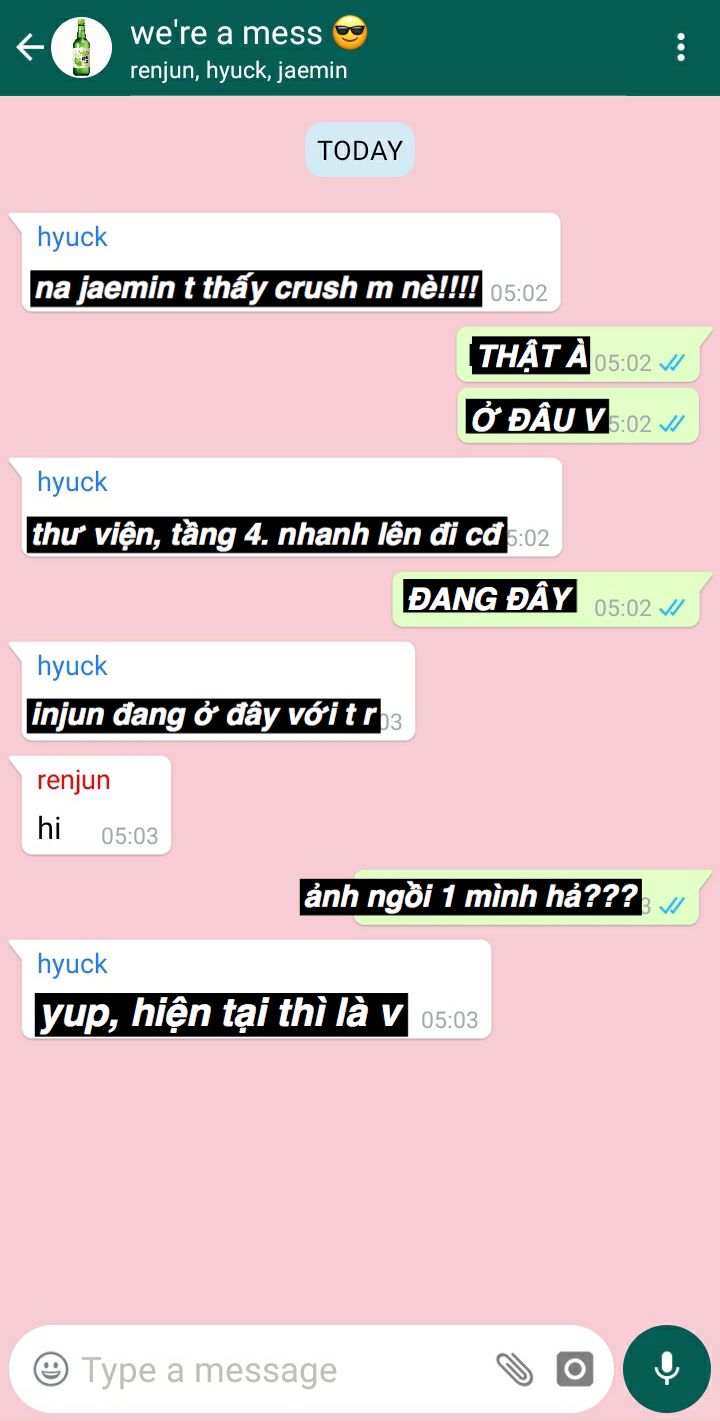
Task: Open the group avatar bottle picture
Action: pos(81,47)
